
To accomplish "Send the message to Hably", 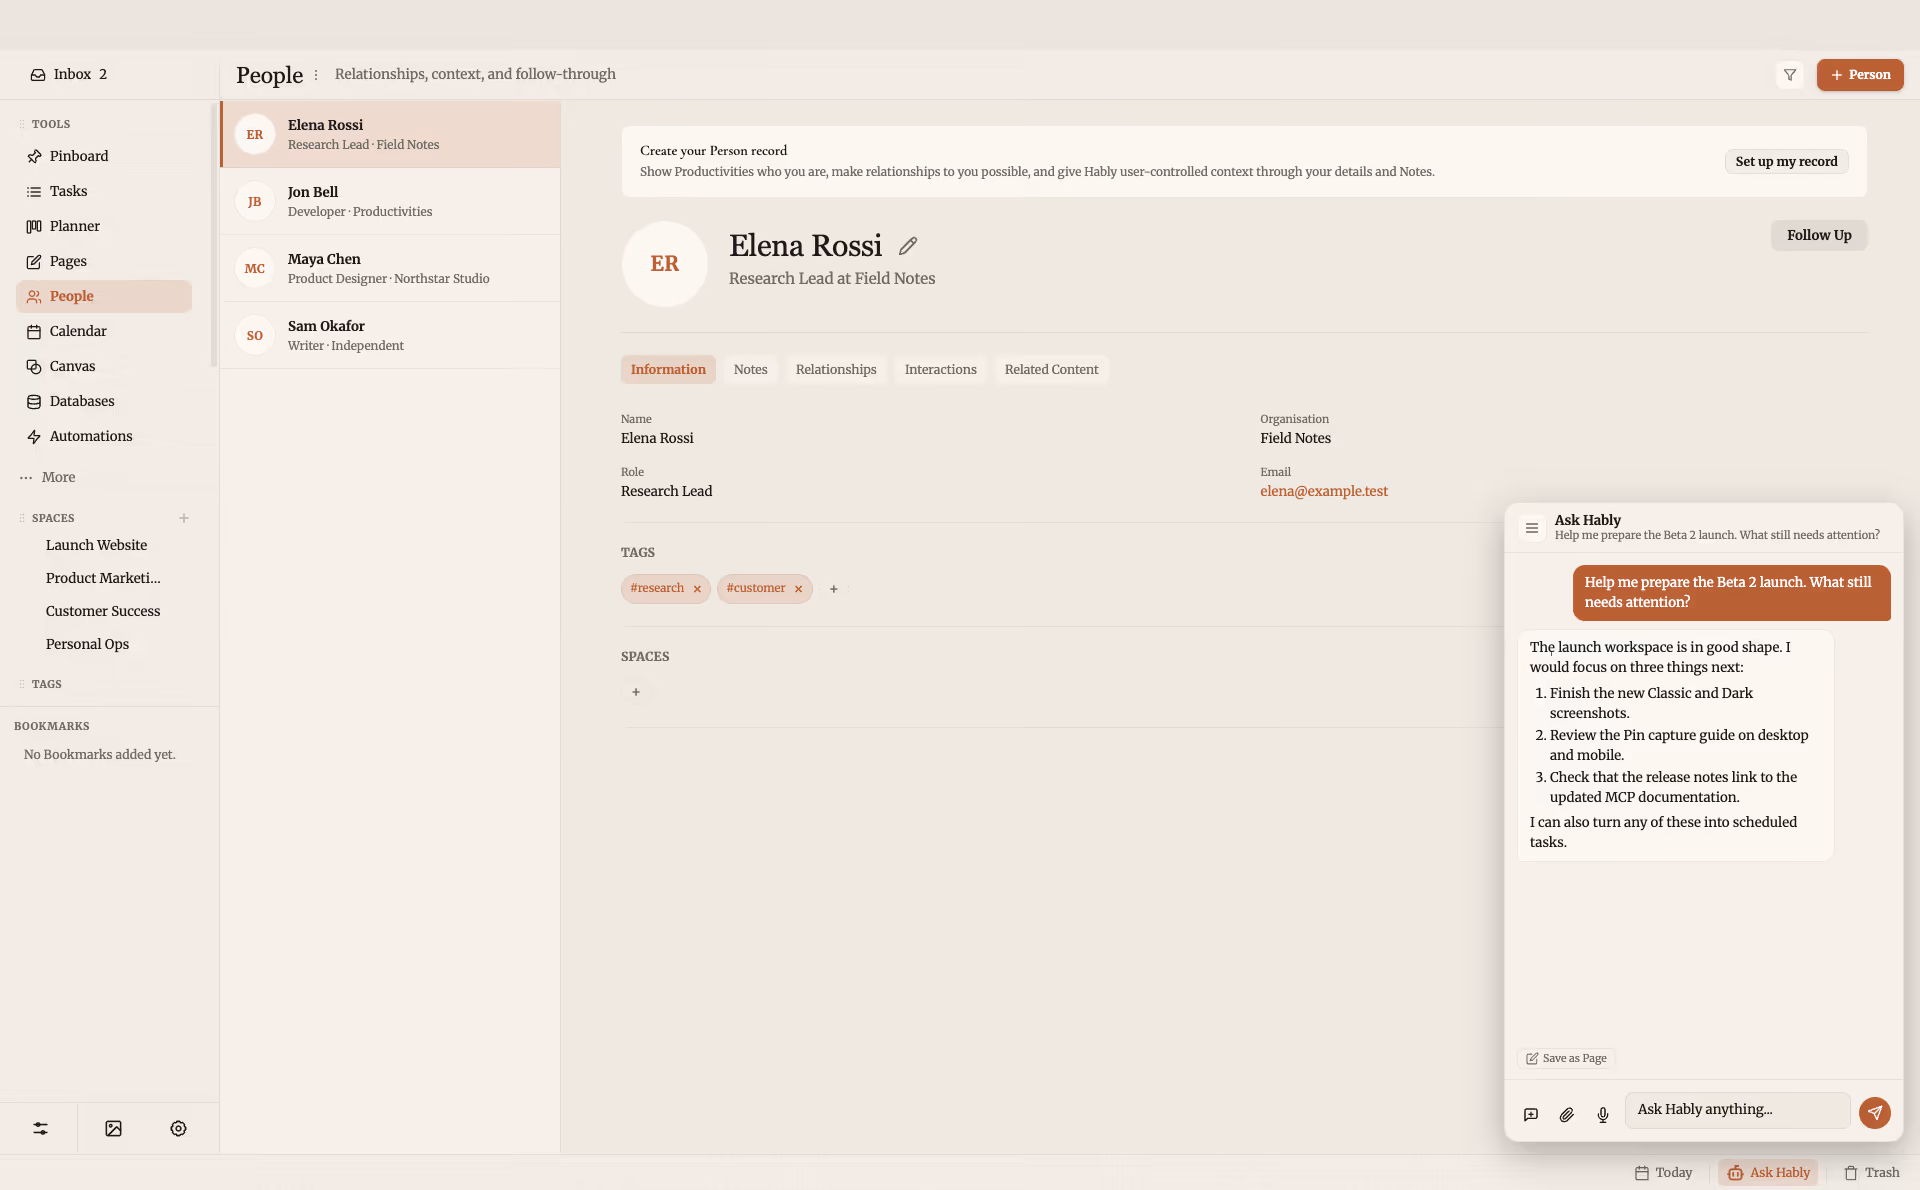I will (1875, 1112).
